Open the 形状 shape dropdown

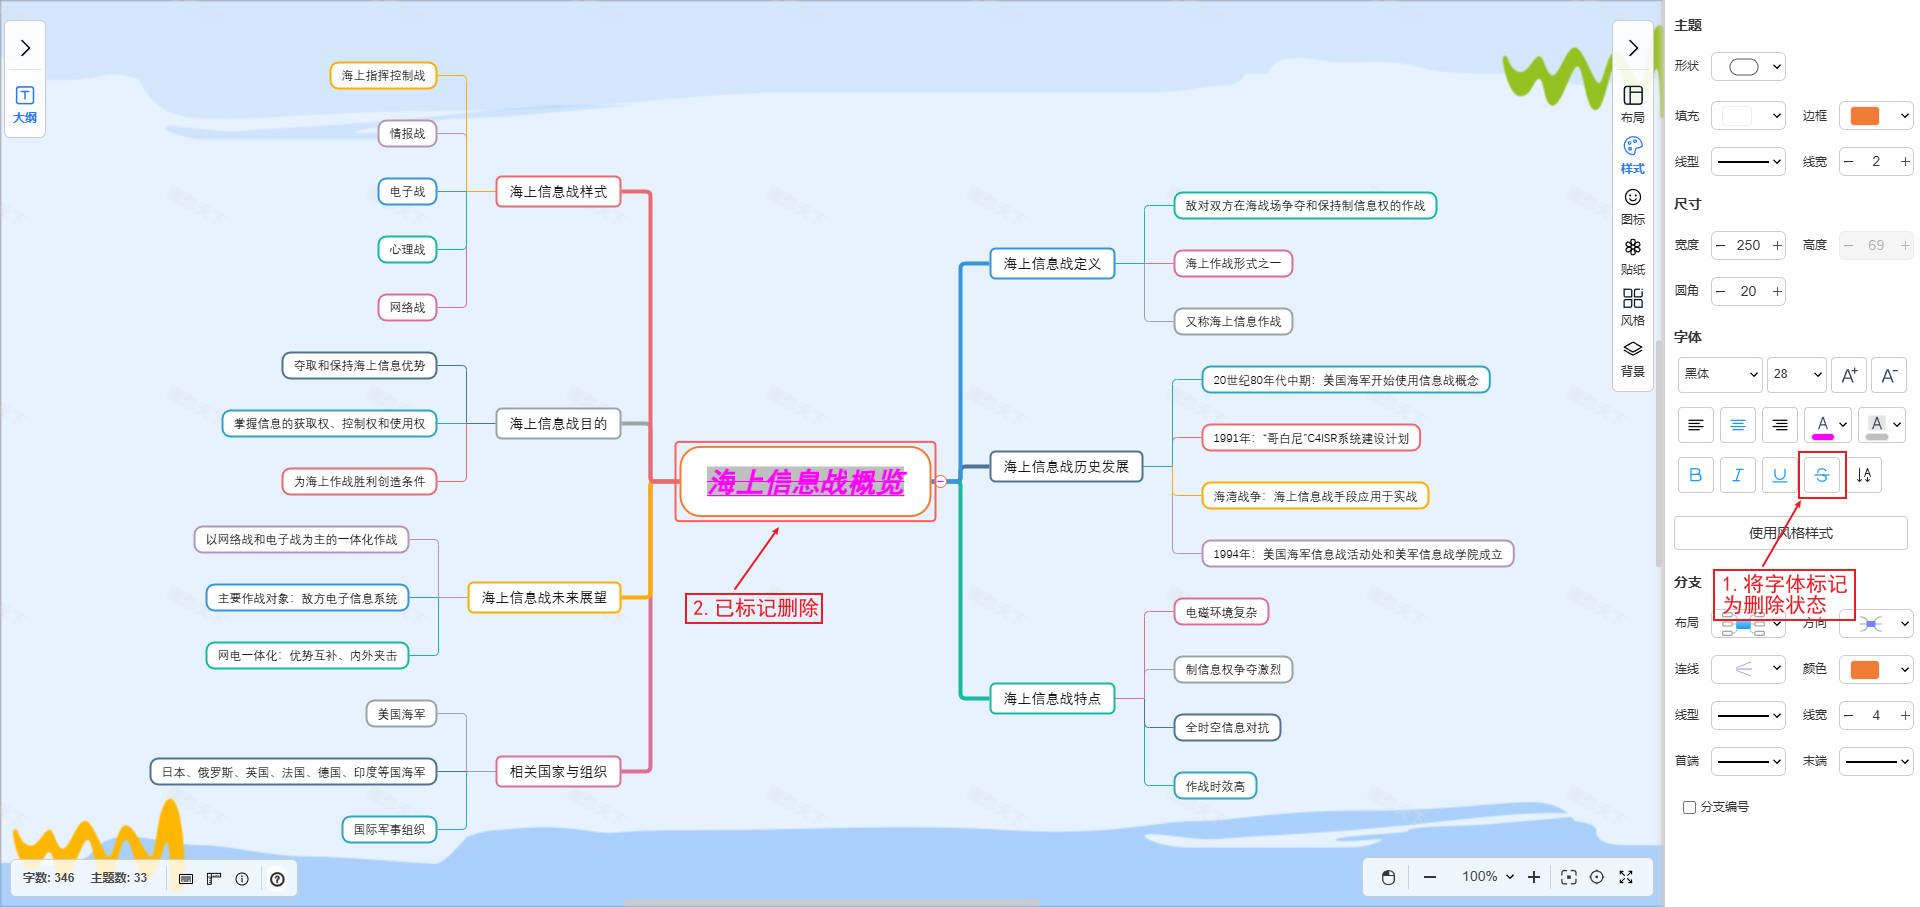(1747, 67)
